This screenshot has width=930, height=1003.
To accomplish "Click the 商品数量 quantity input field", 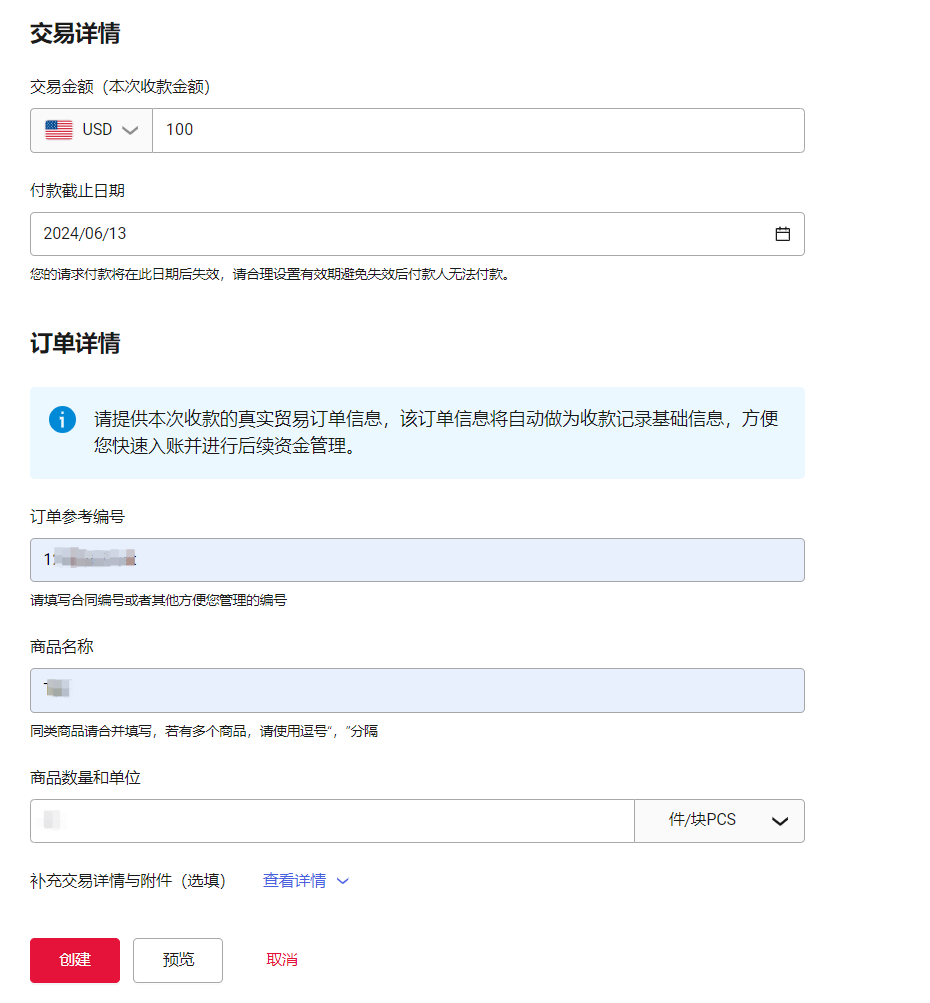I will 330,821.
